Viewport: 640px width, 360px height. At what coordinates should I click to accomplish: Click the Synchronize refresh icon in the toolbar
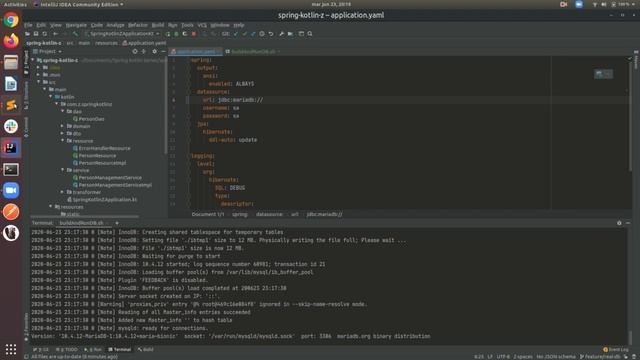click(44, 34)
